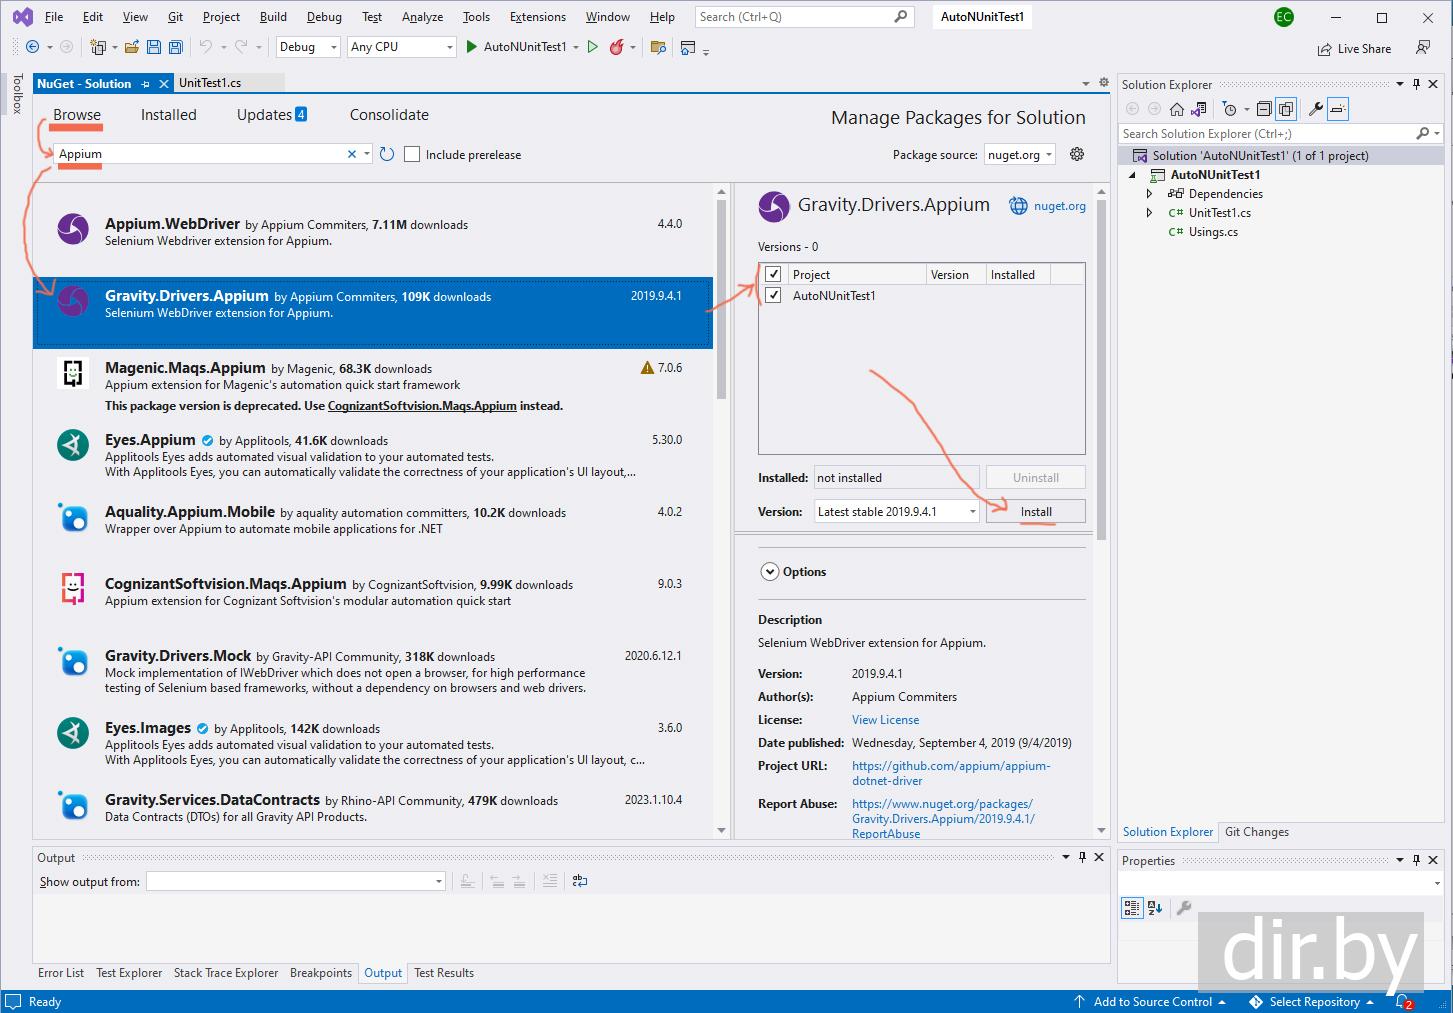Expand the Options section

(x=769, y=572)
